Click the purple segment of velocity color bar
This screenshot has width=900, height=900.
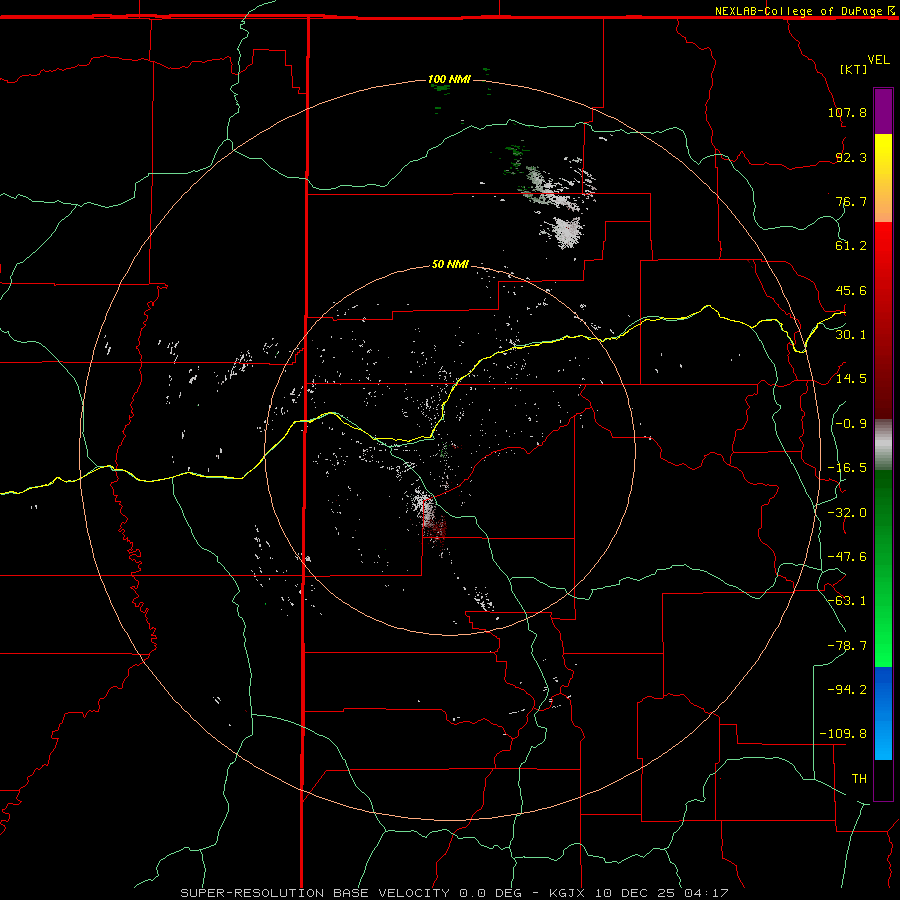[x=883, y=111]
